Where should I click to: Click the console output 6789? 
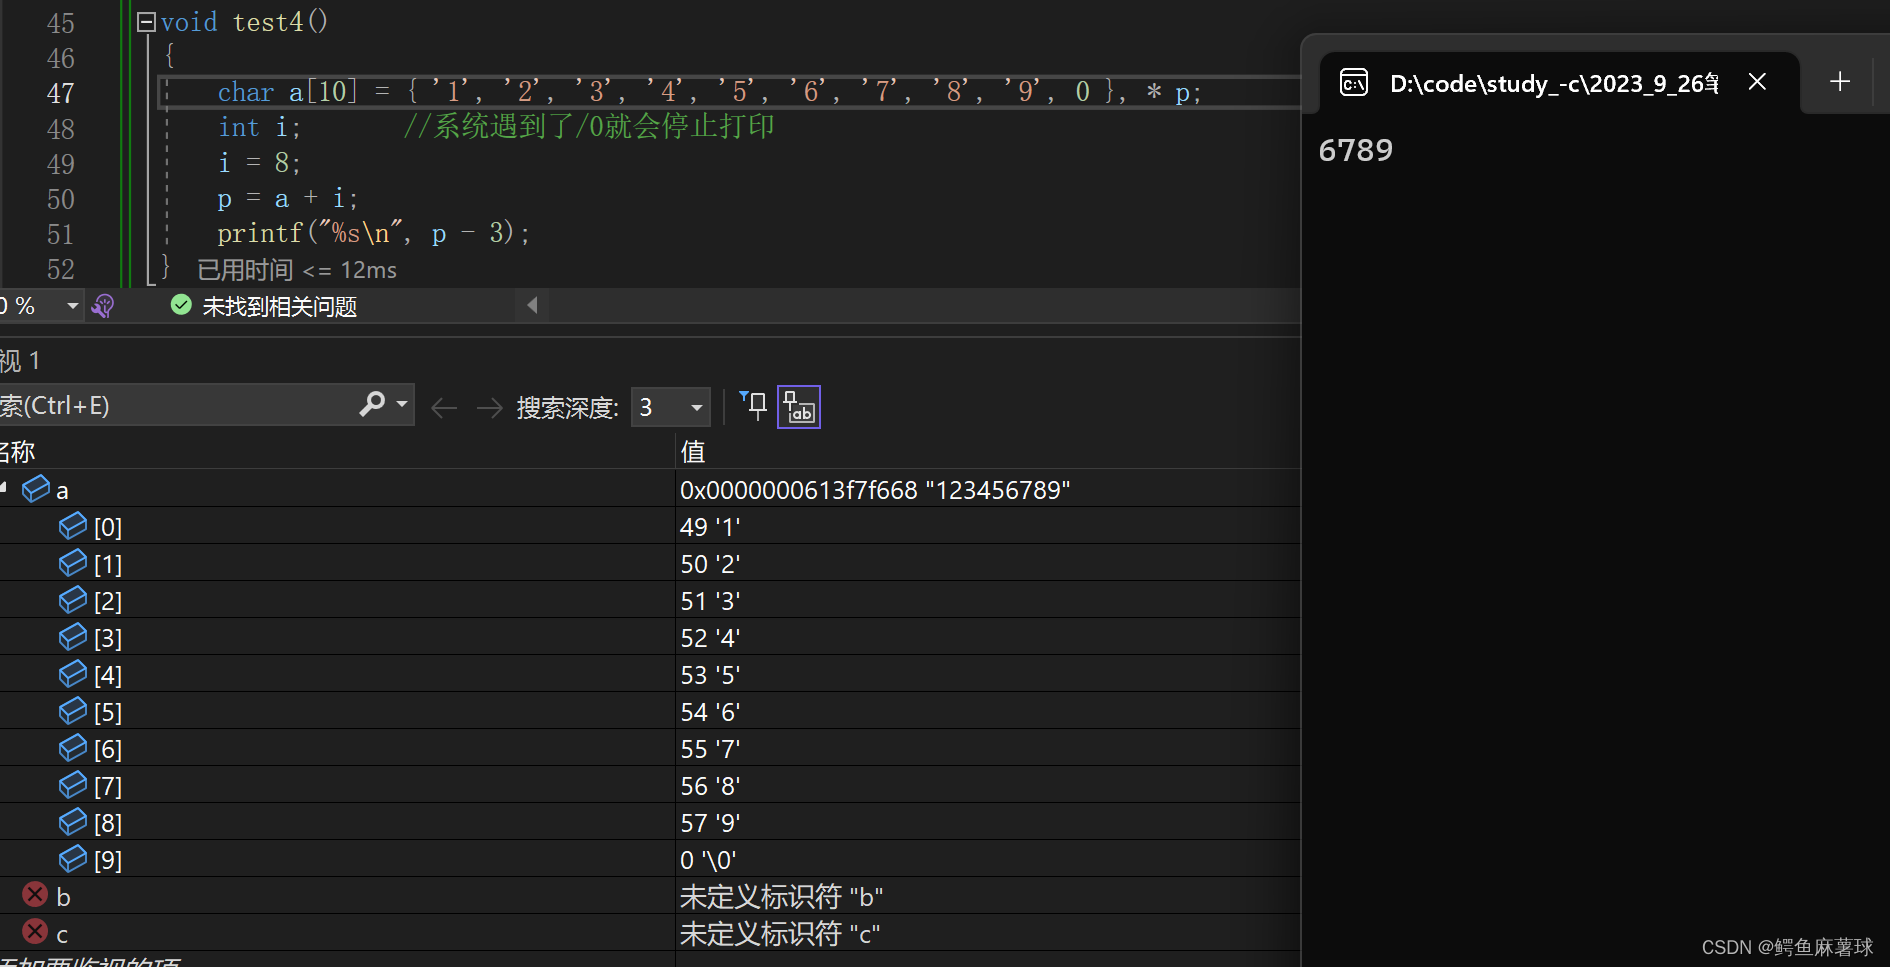[x=1355, y=150]
